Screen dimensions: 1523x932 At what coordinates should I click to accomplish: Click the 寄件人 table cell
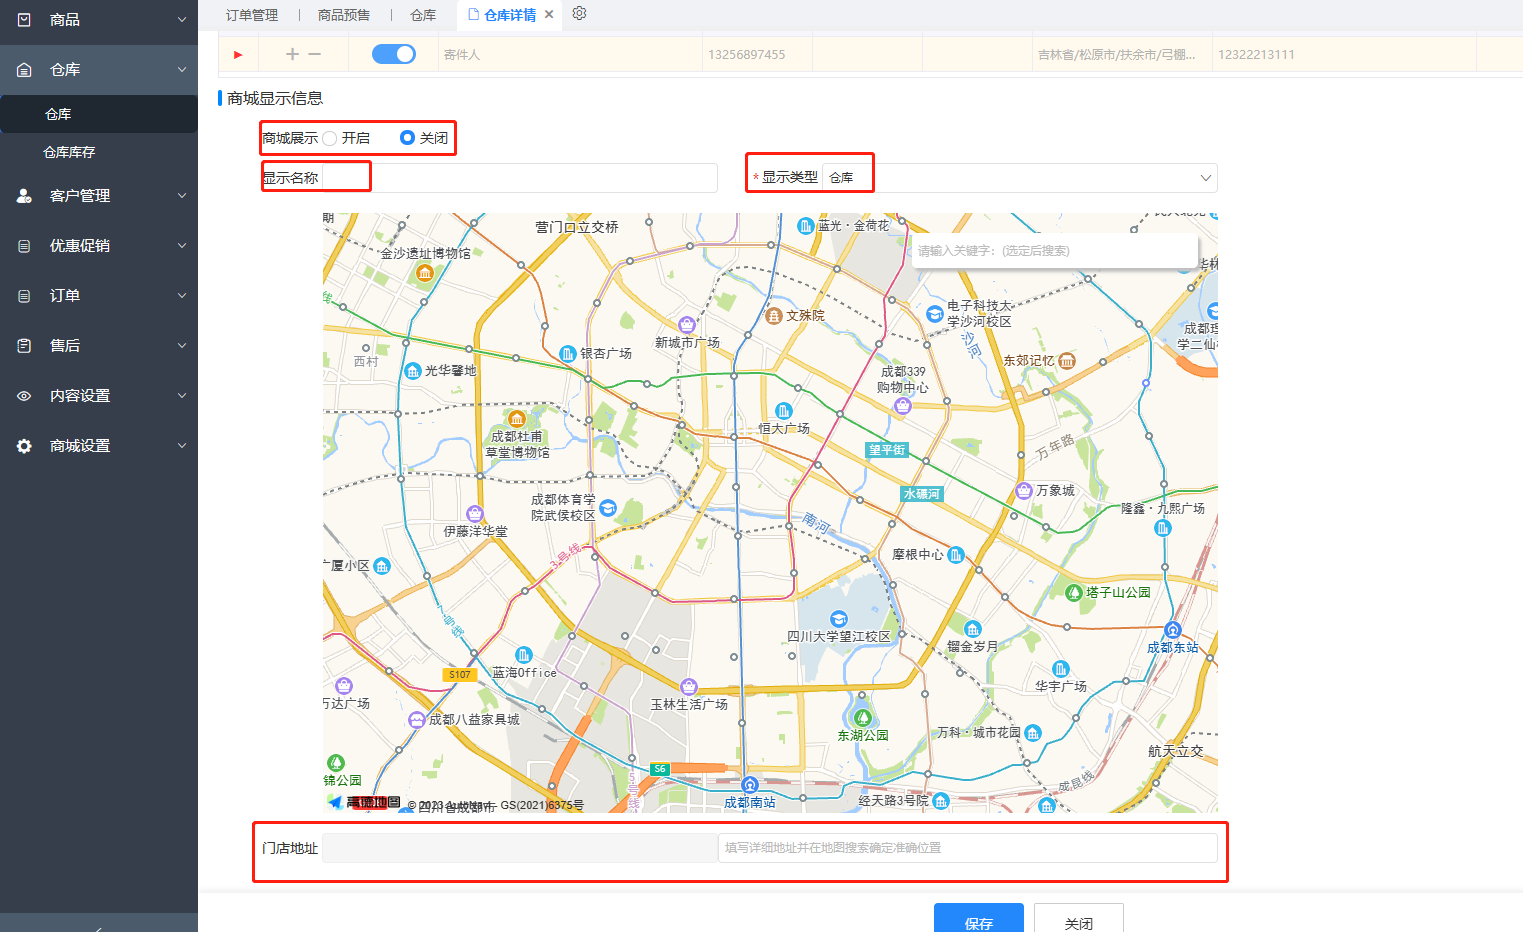(570, 54)
